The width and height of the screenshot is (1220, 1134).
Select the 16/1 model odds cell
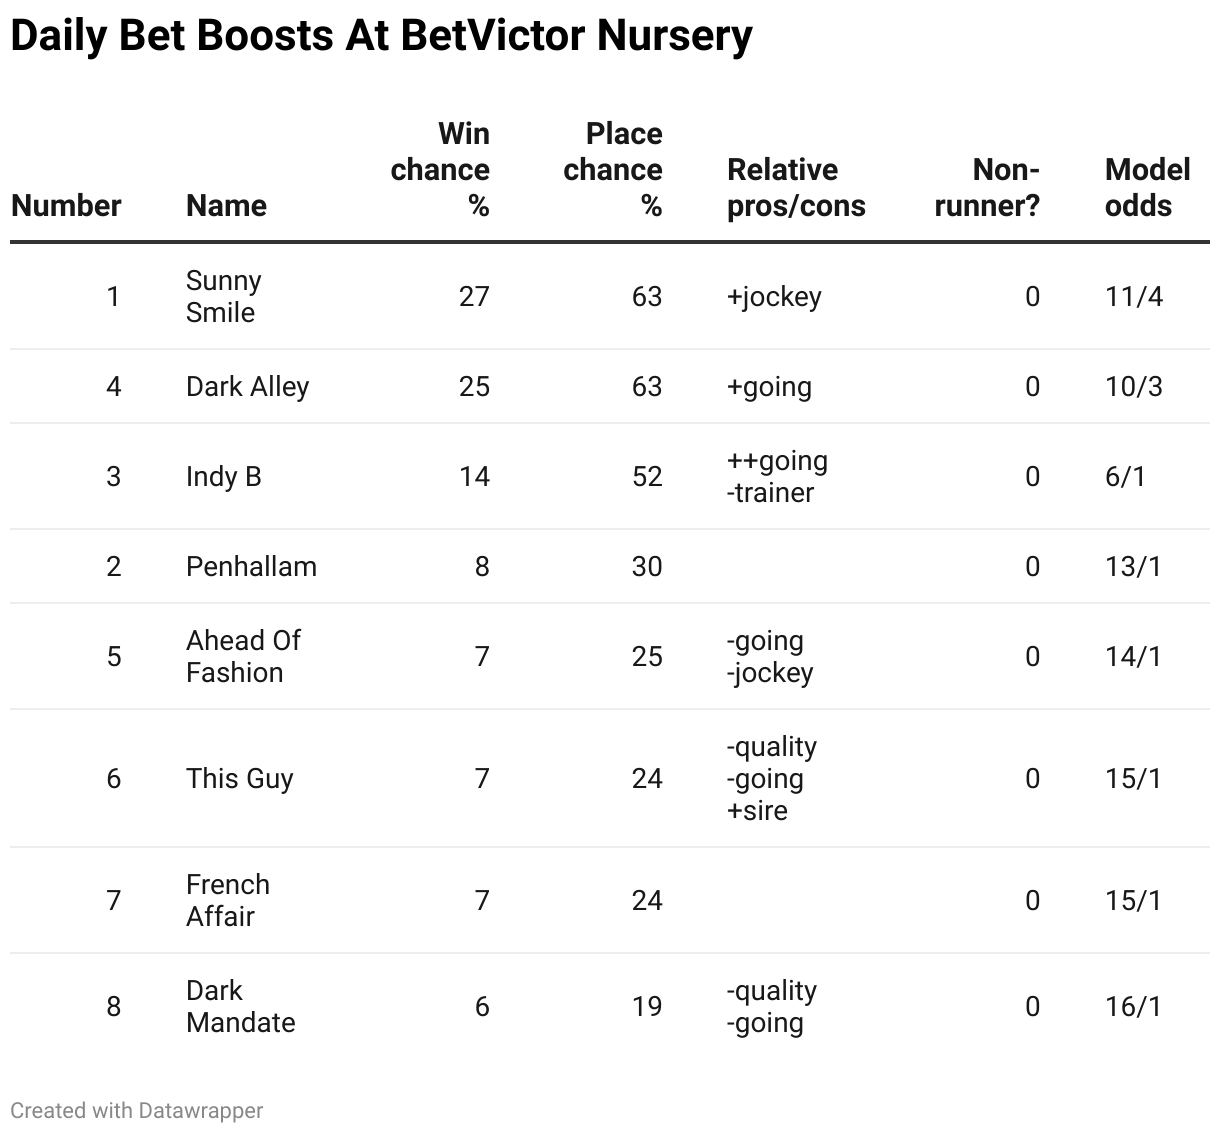coord(1134,1007)
